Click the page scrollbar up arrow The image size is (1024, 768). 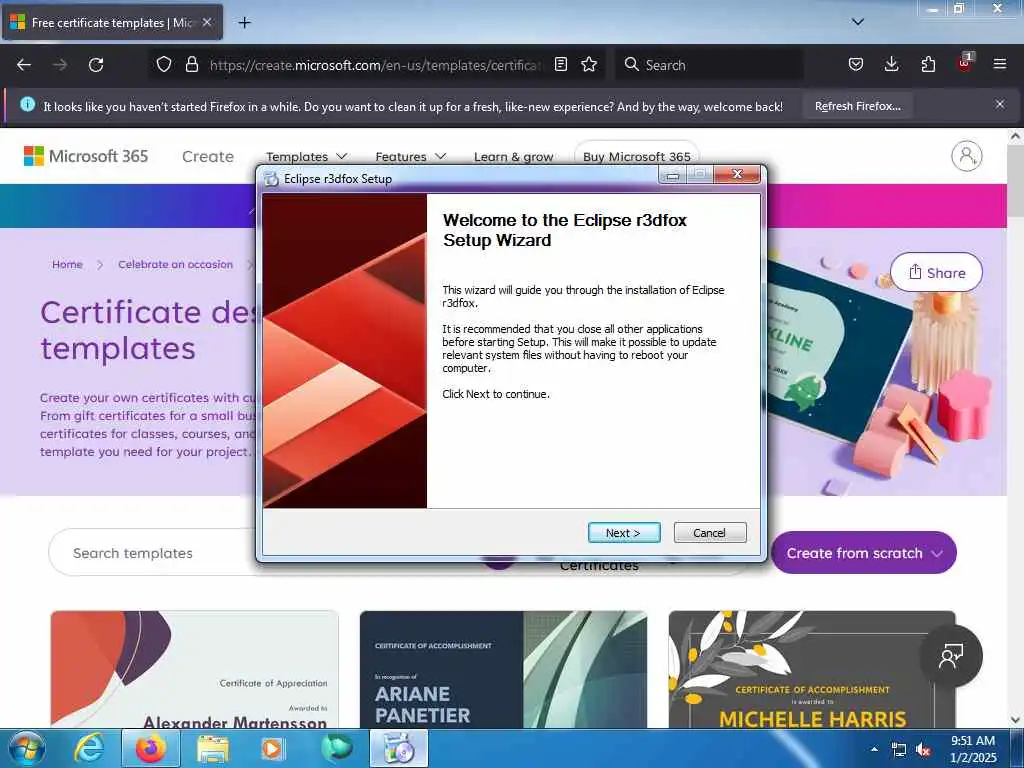(x=1015, y=137)
